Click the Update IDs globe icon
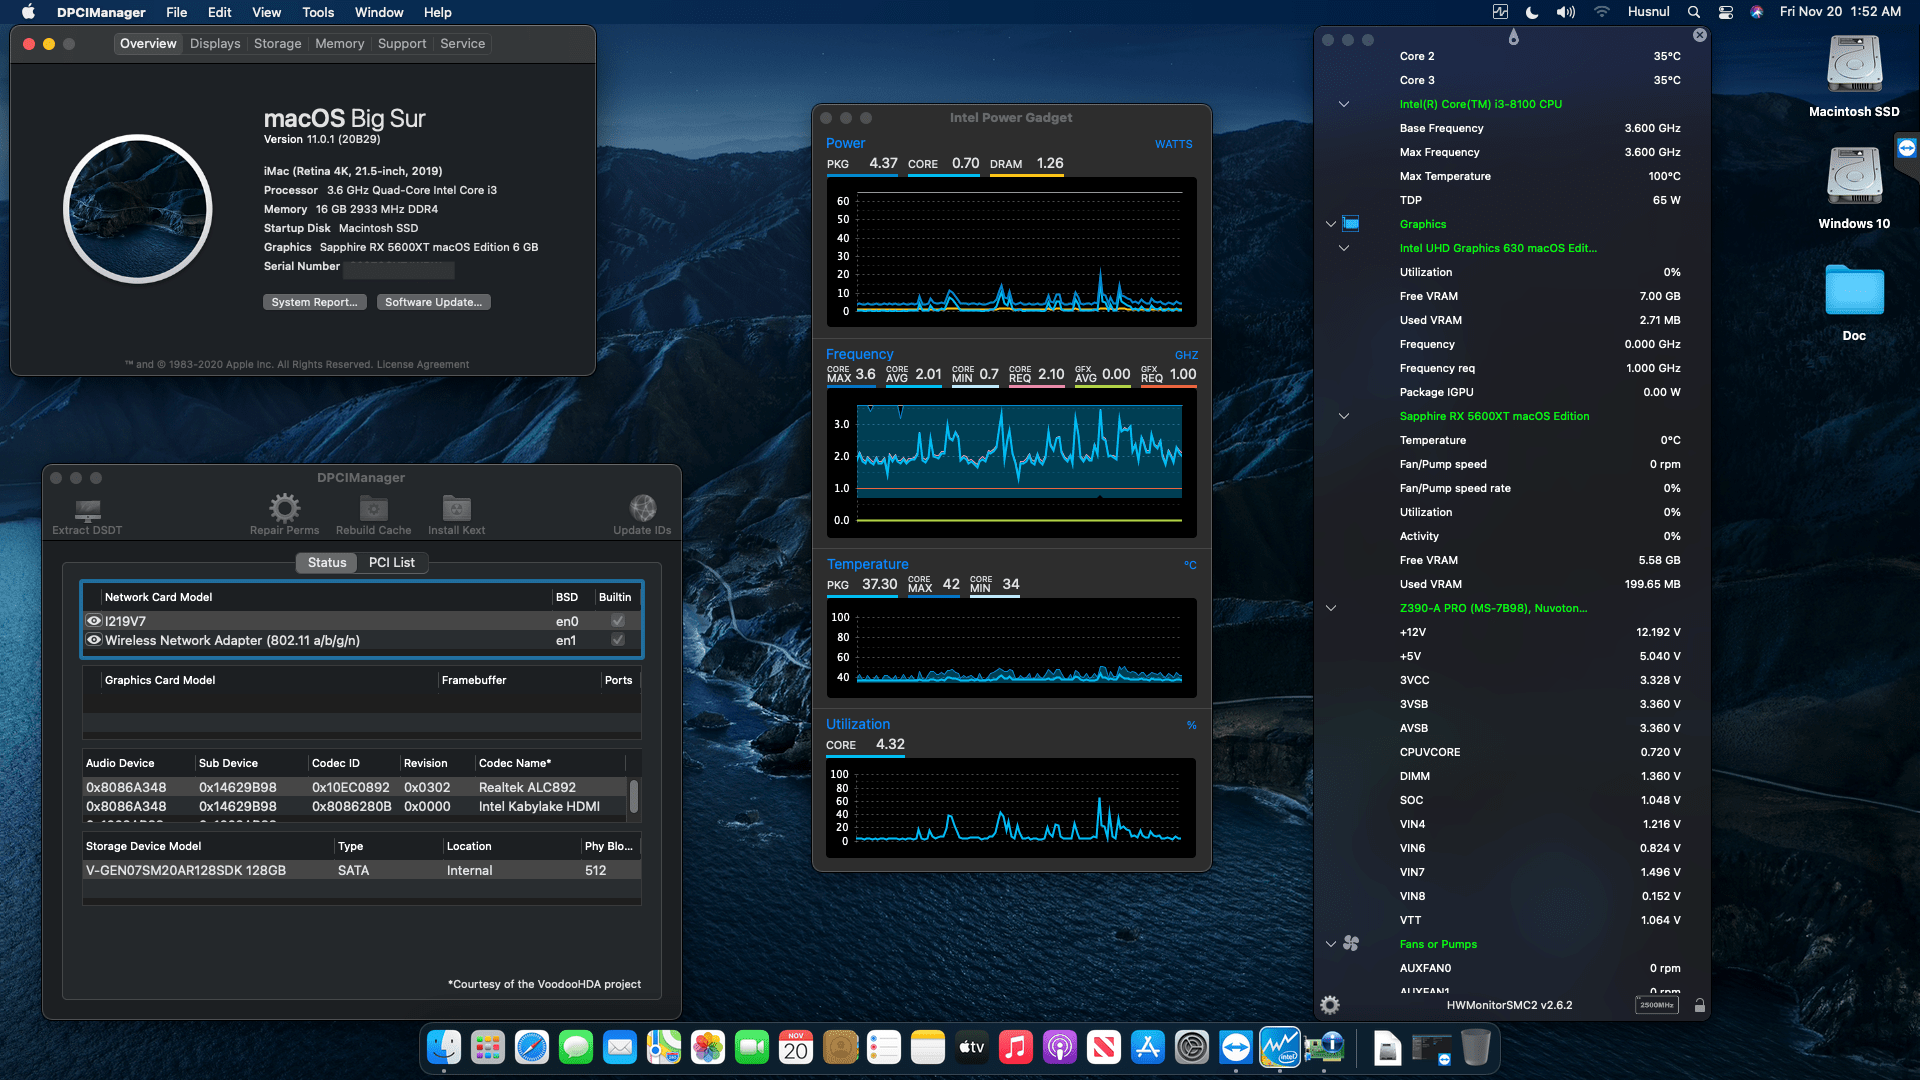Viewport: 1920px width, 1080px height. [x=641, y=507]
